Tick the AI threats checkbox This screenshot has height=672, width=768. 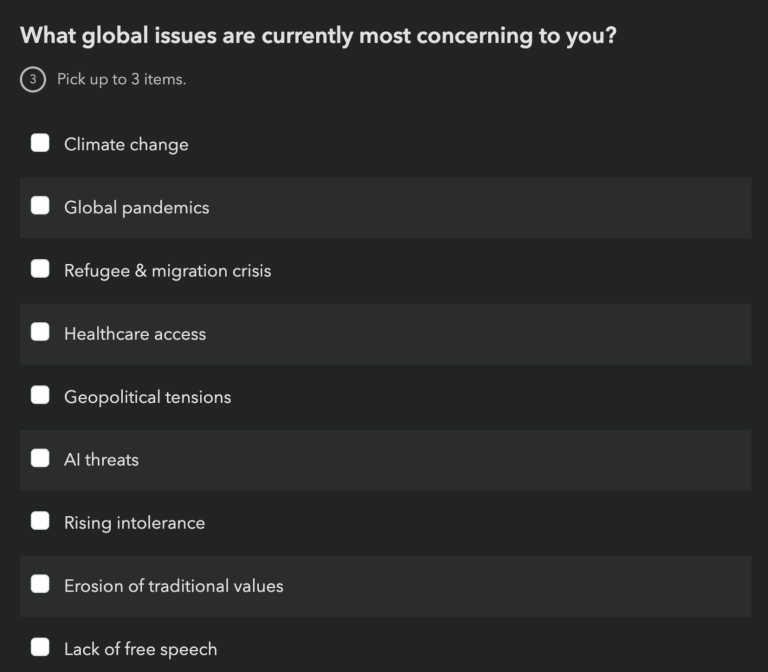coord(40,458)
